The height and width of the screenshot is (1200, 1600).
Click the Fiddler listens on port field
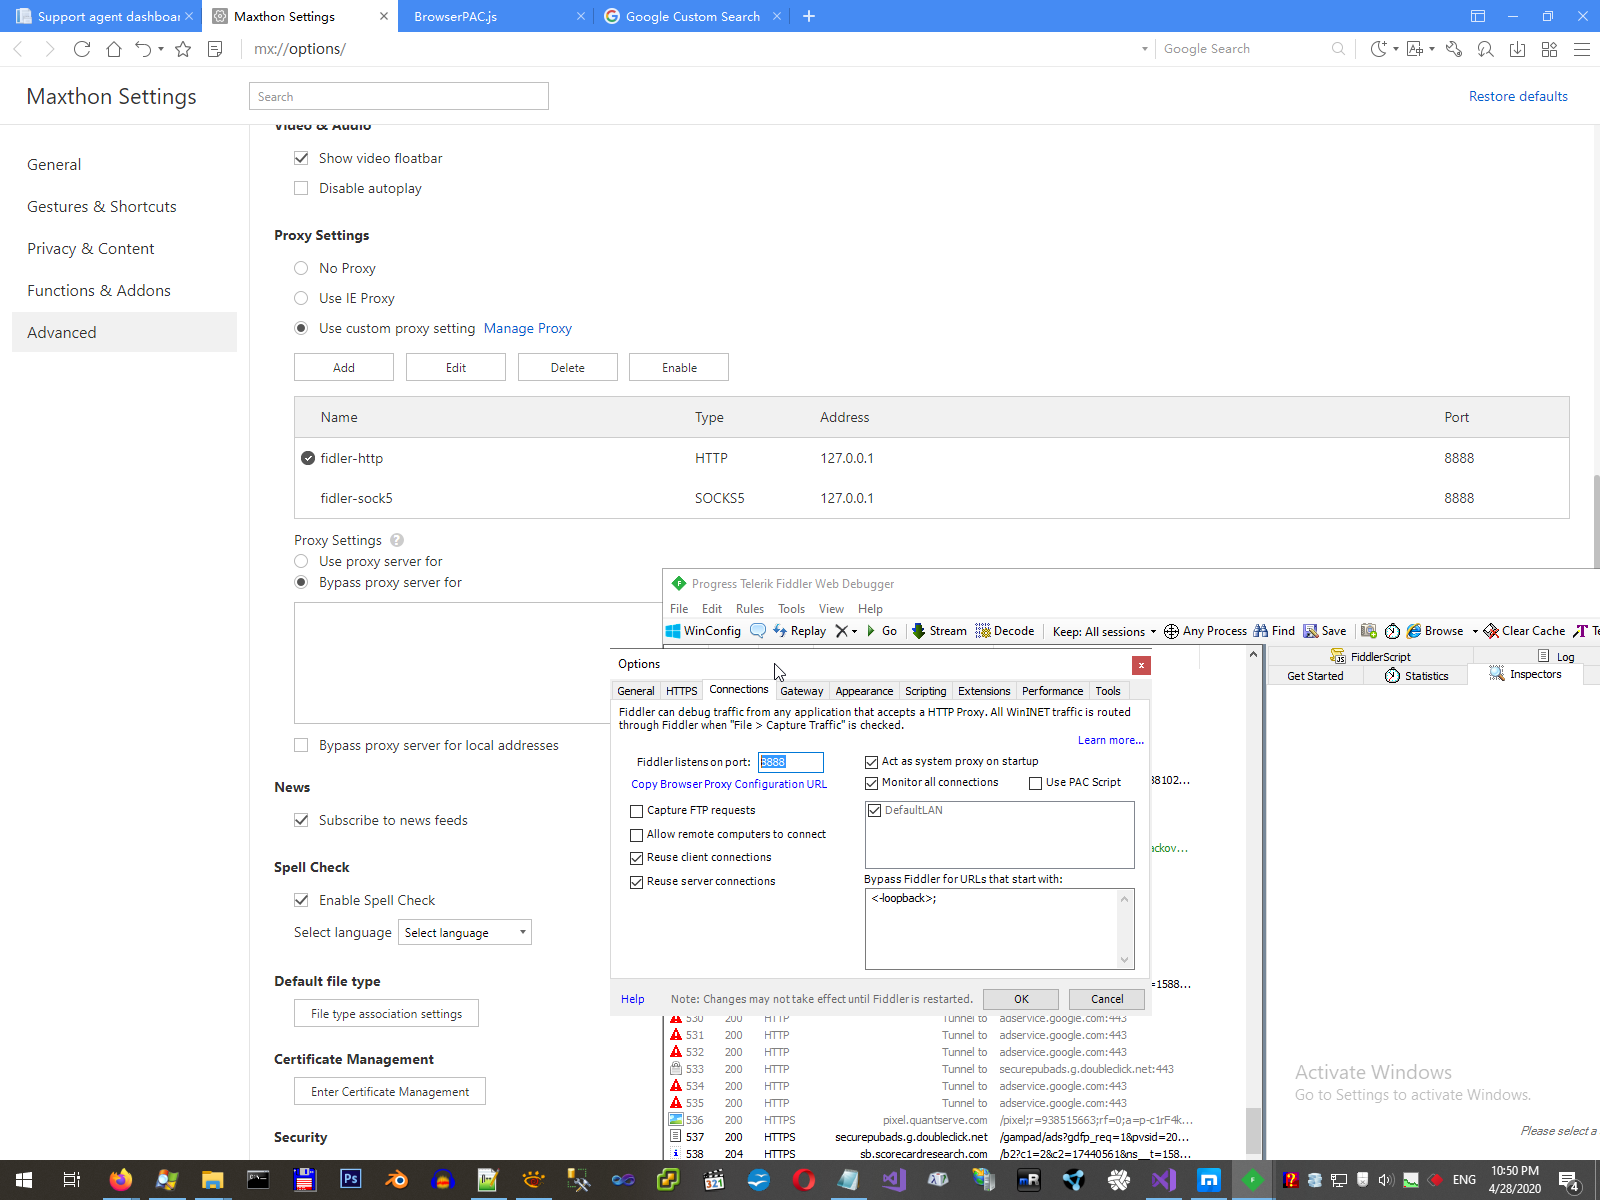tap(790, 762)
